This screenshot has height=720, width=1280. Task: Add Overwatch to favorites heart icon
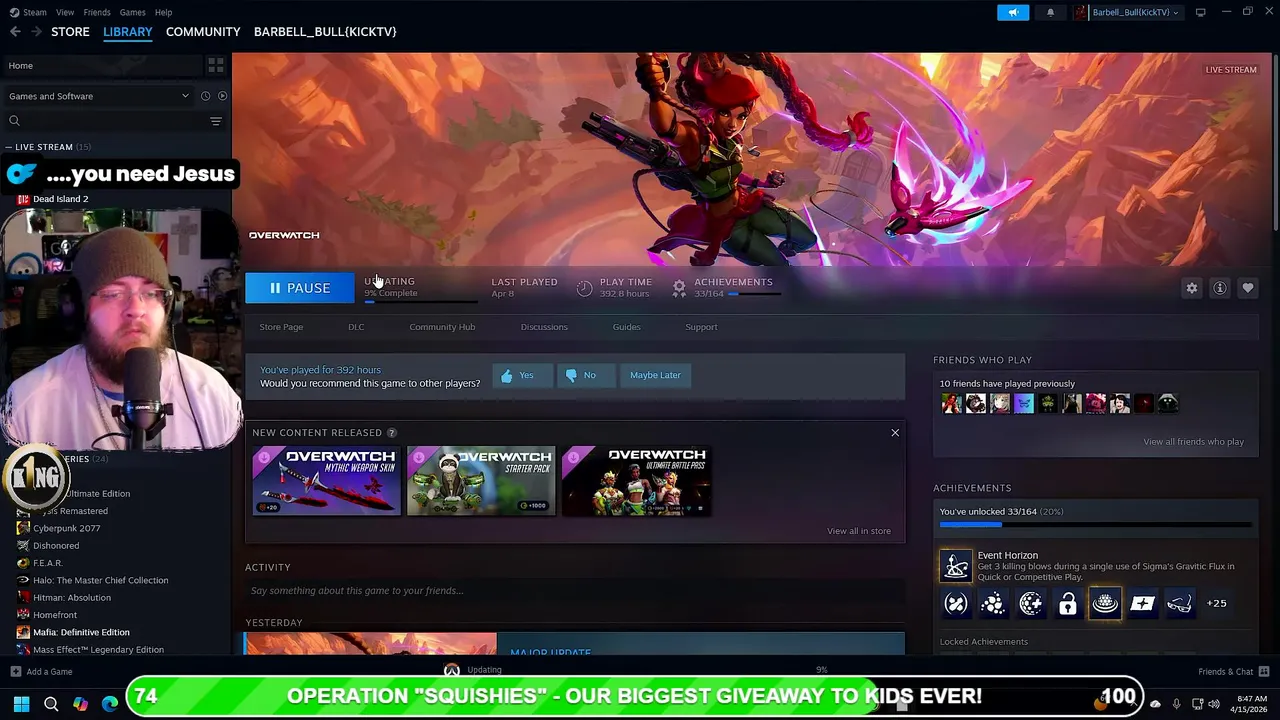click(1248, 288)
